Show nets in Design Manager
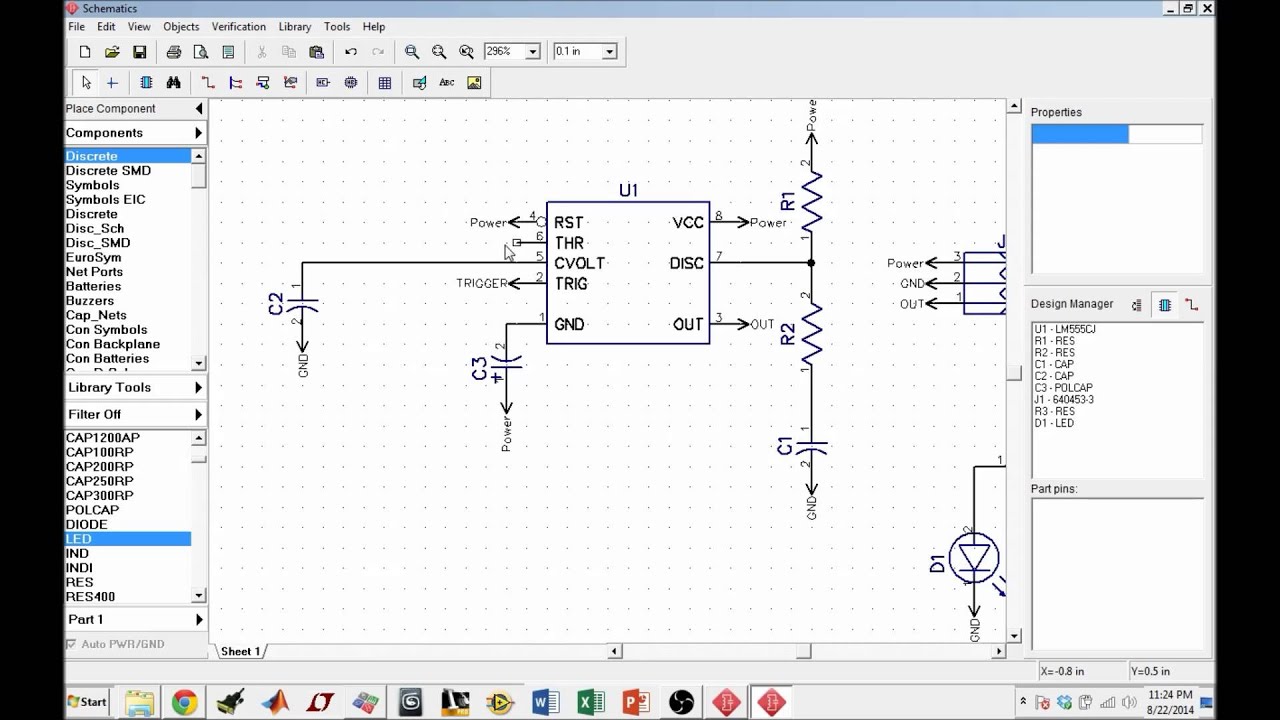 tap(1192, 305)
